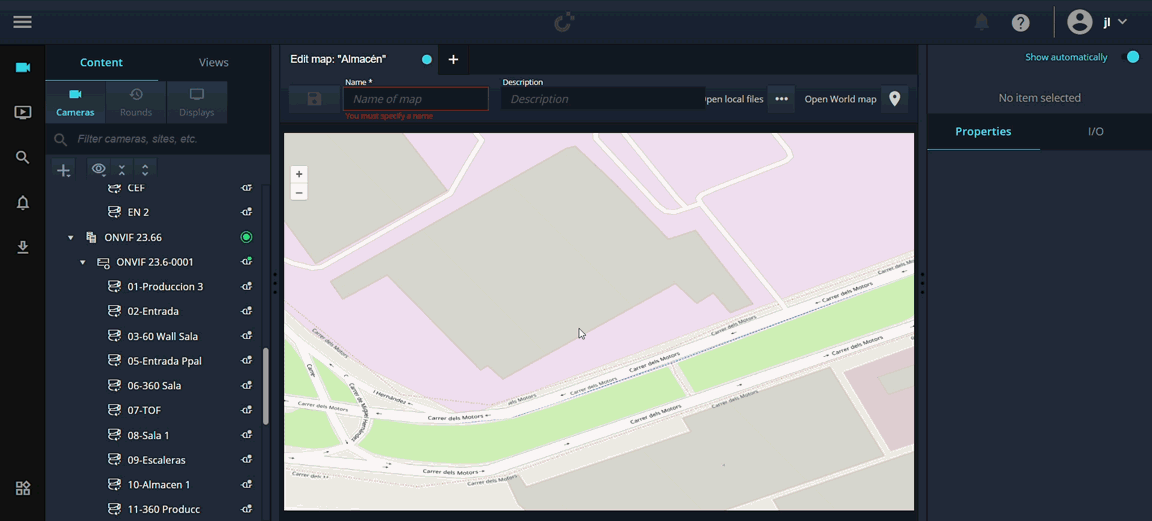Toggle the Show automatically switch
This screenshot has width=1152, height=521.
(x=1131, y=57)
